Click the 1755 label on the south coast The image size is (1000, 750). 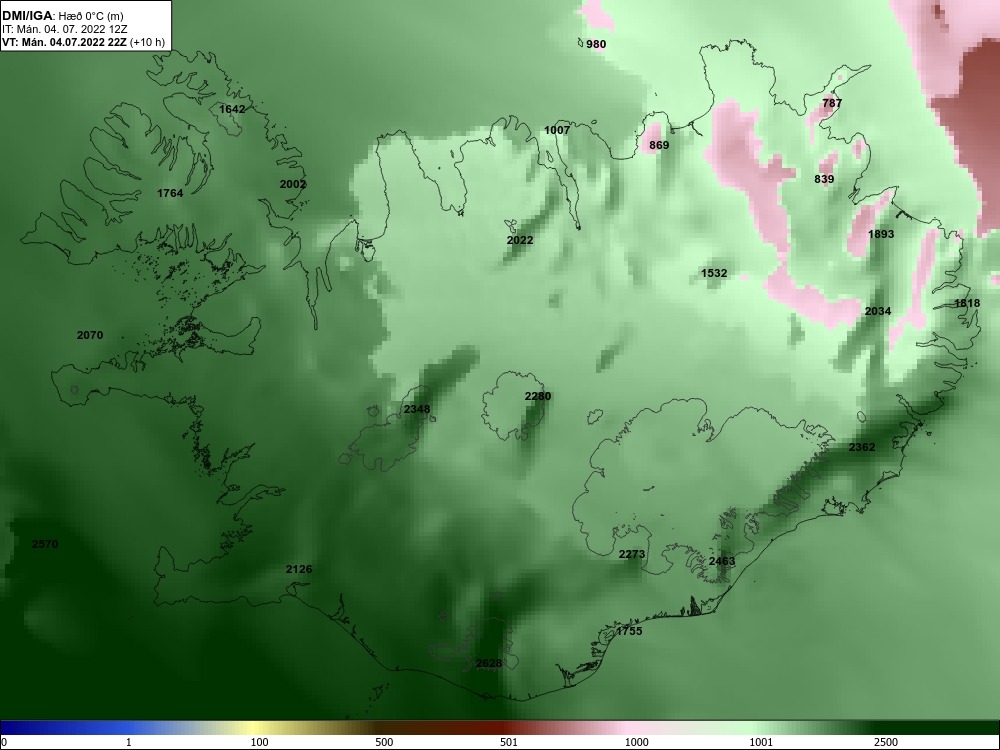629,631
